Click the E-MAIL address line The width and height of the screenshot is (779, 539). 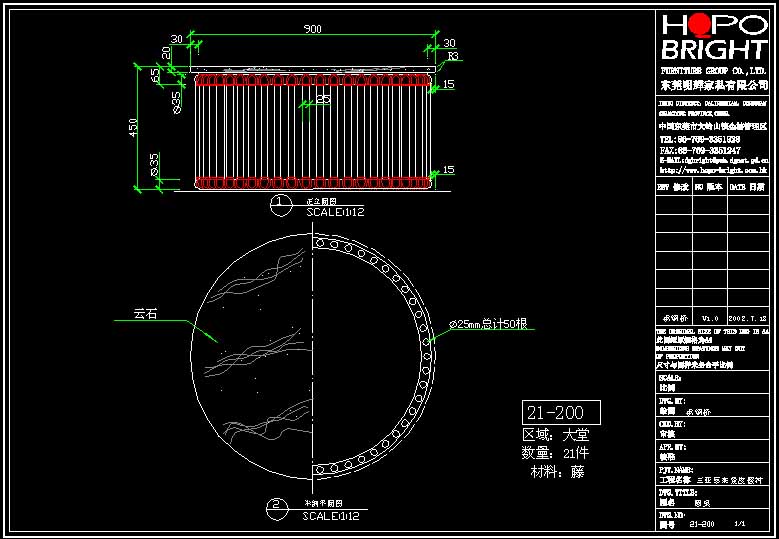click(x=713, y=160)
